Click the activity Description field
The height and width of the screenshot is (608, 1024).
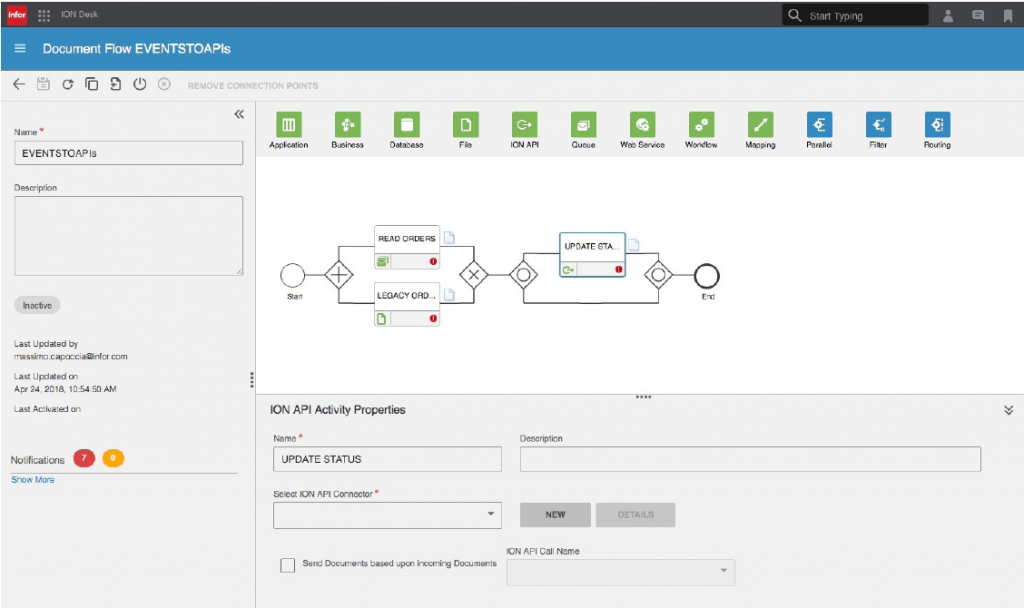750,459
